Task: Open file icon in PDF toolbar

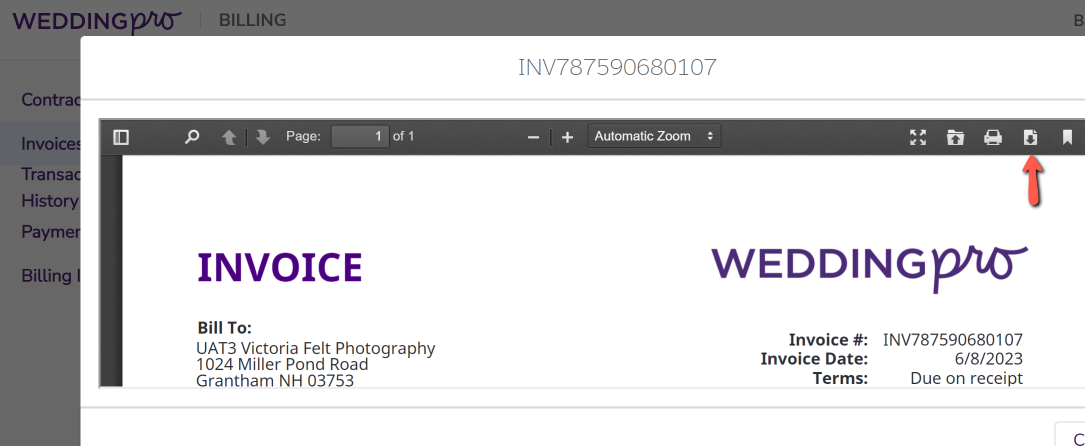Action: [x=956, y=138]
